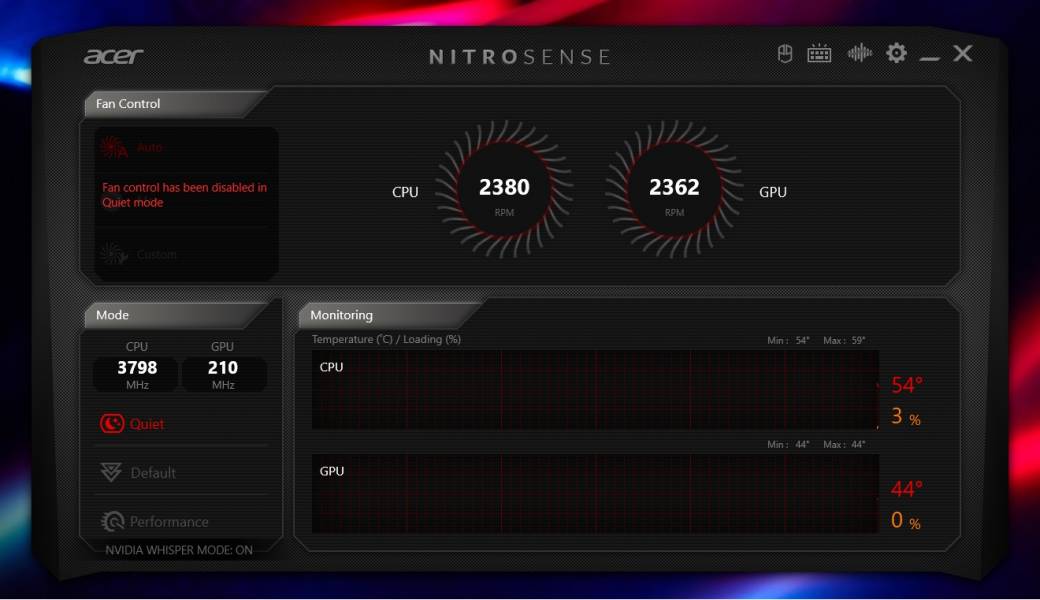Click the CPU loading value 3 %
This screenshot has width=1040, height=600.
click(x=905, y=417)
